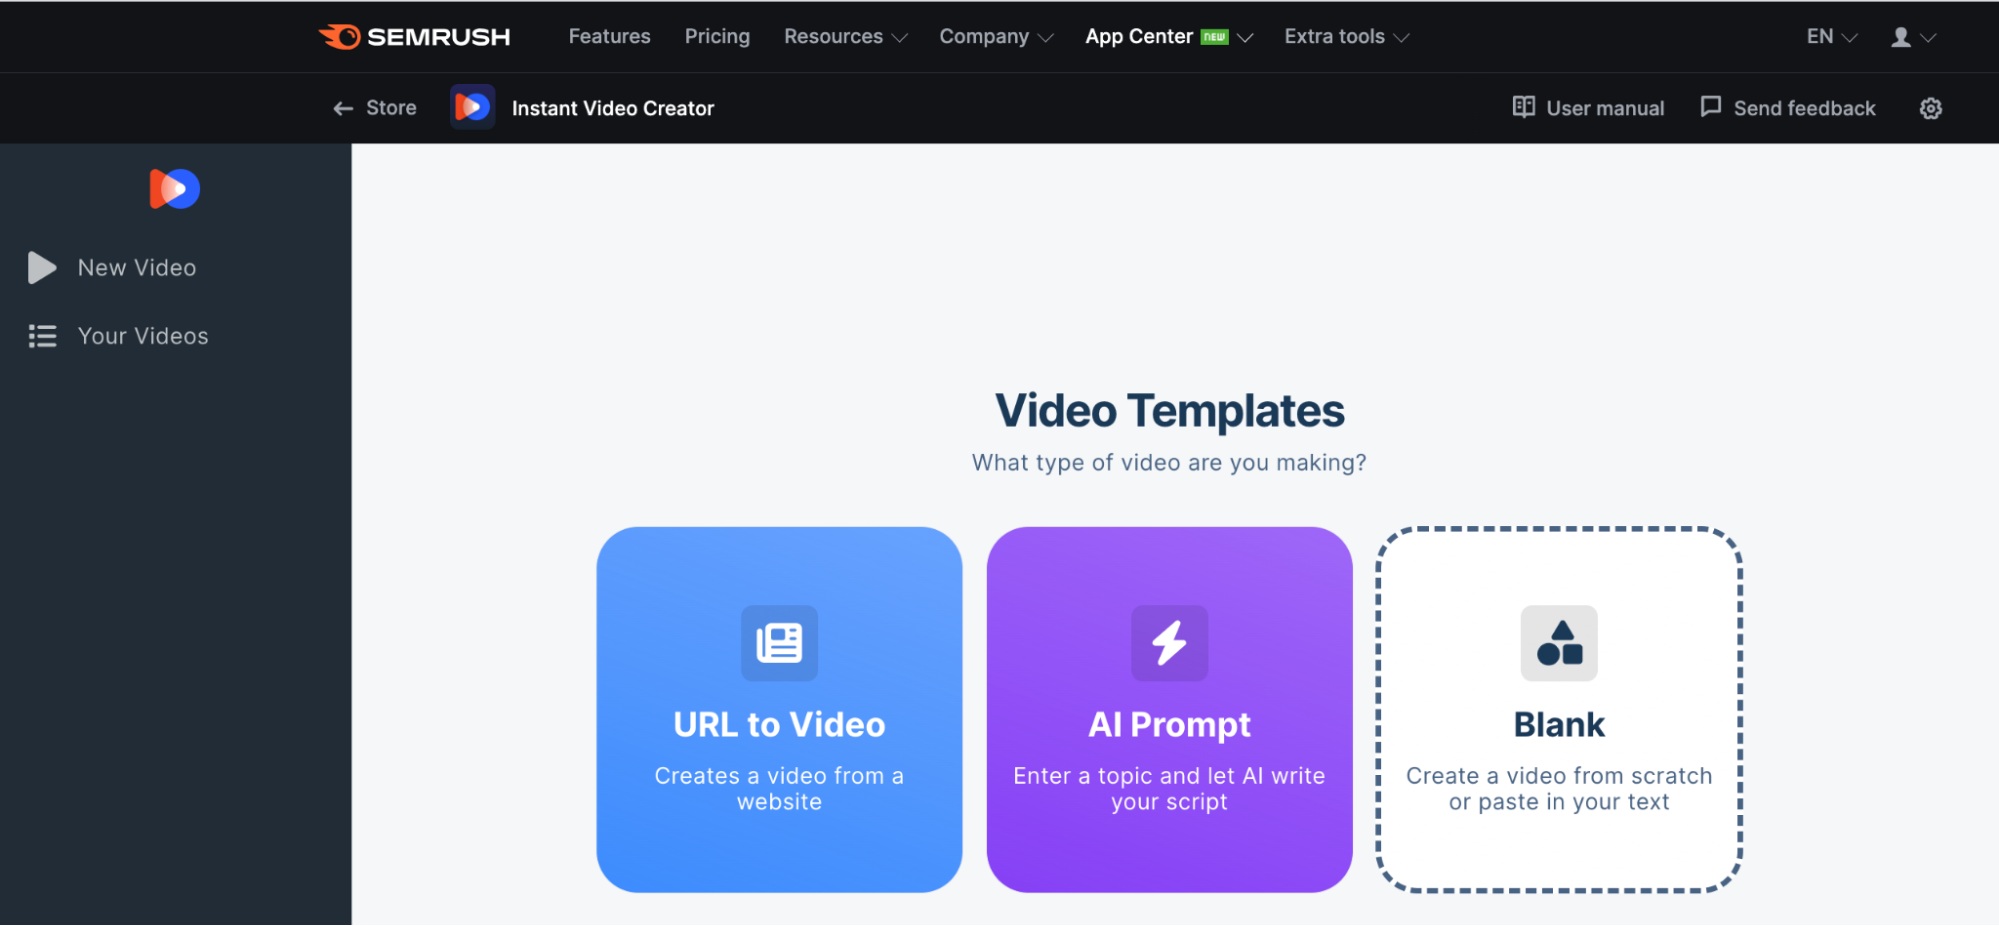Click the Send feedback icon
Viewport: 1999px width, 926px height.
coord(1712,107)
